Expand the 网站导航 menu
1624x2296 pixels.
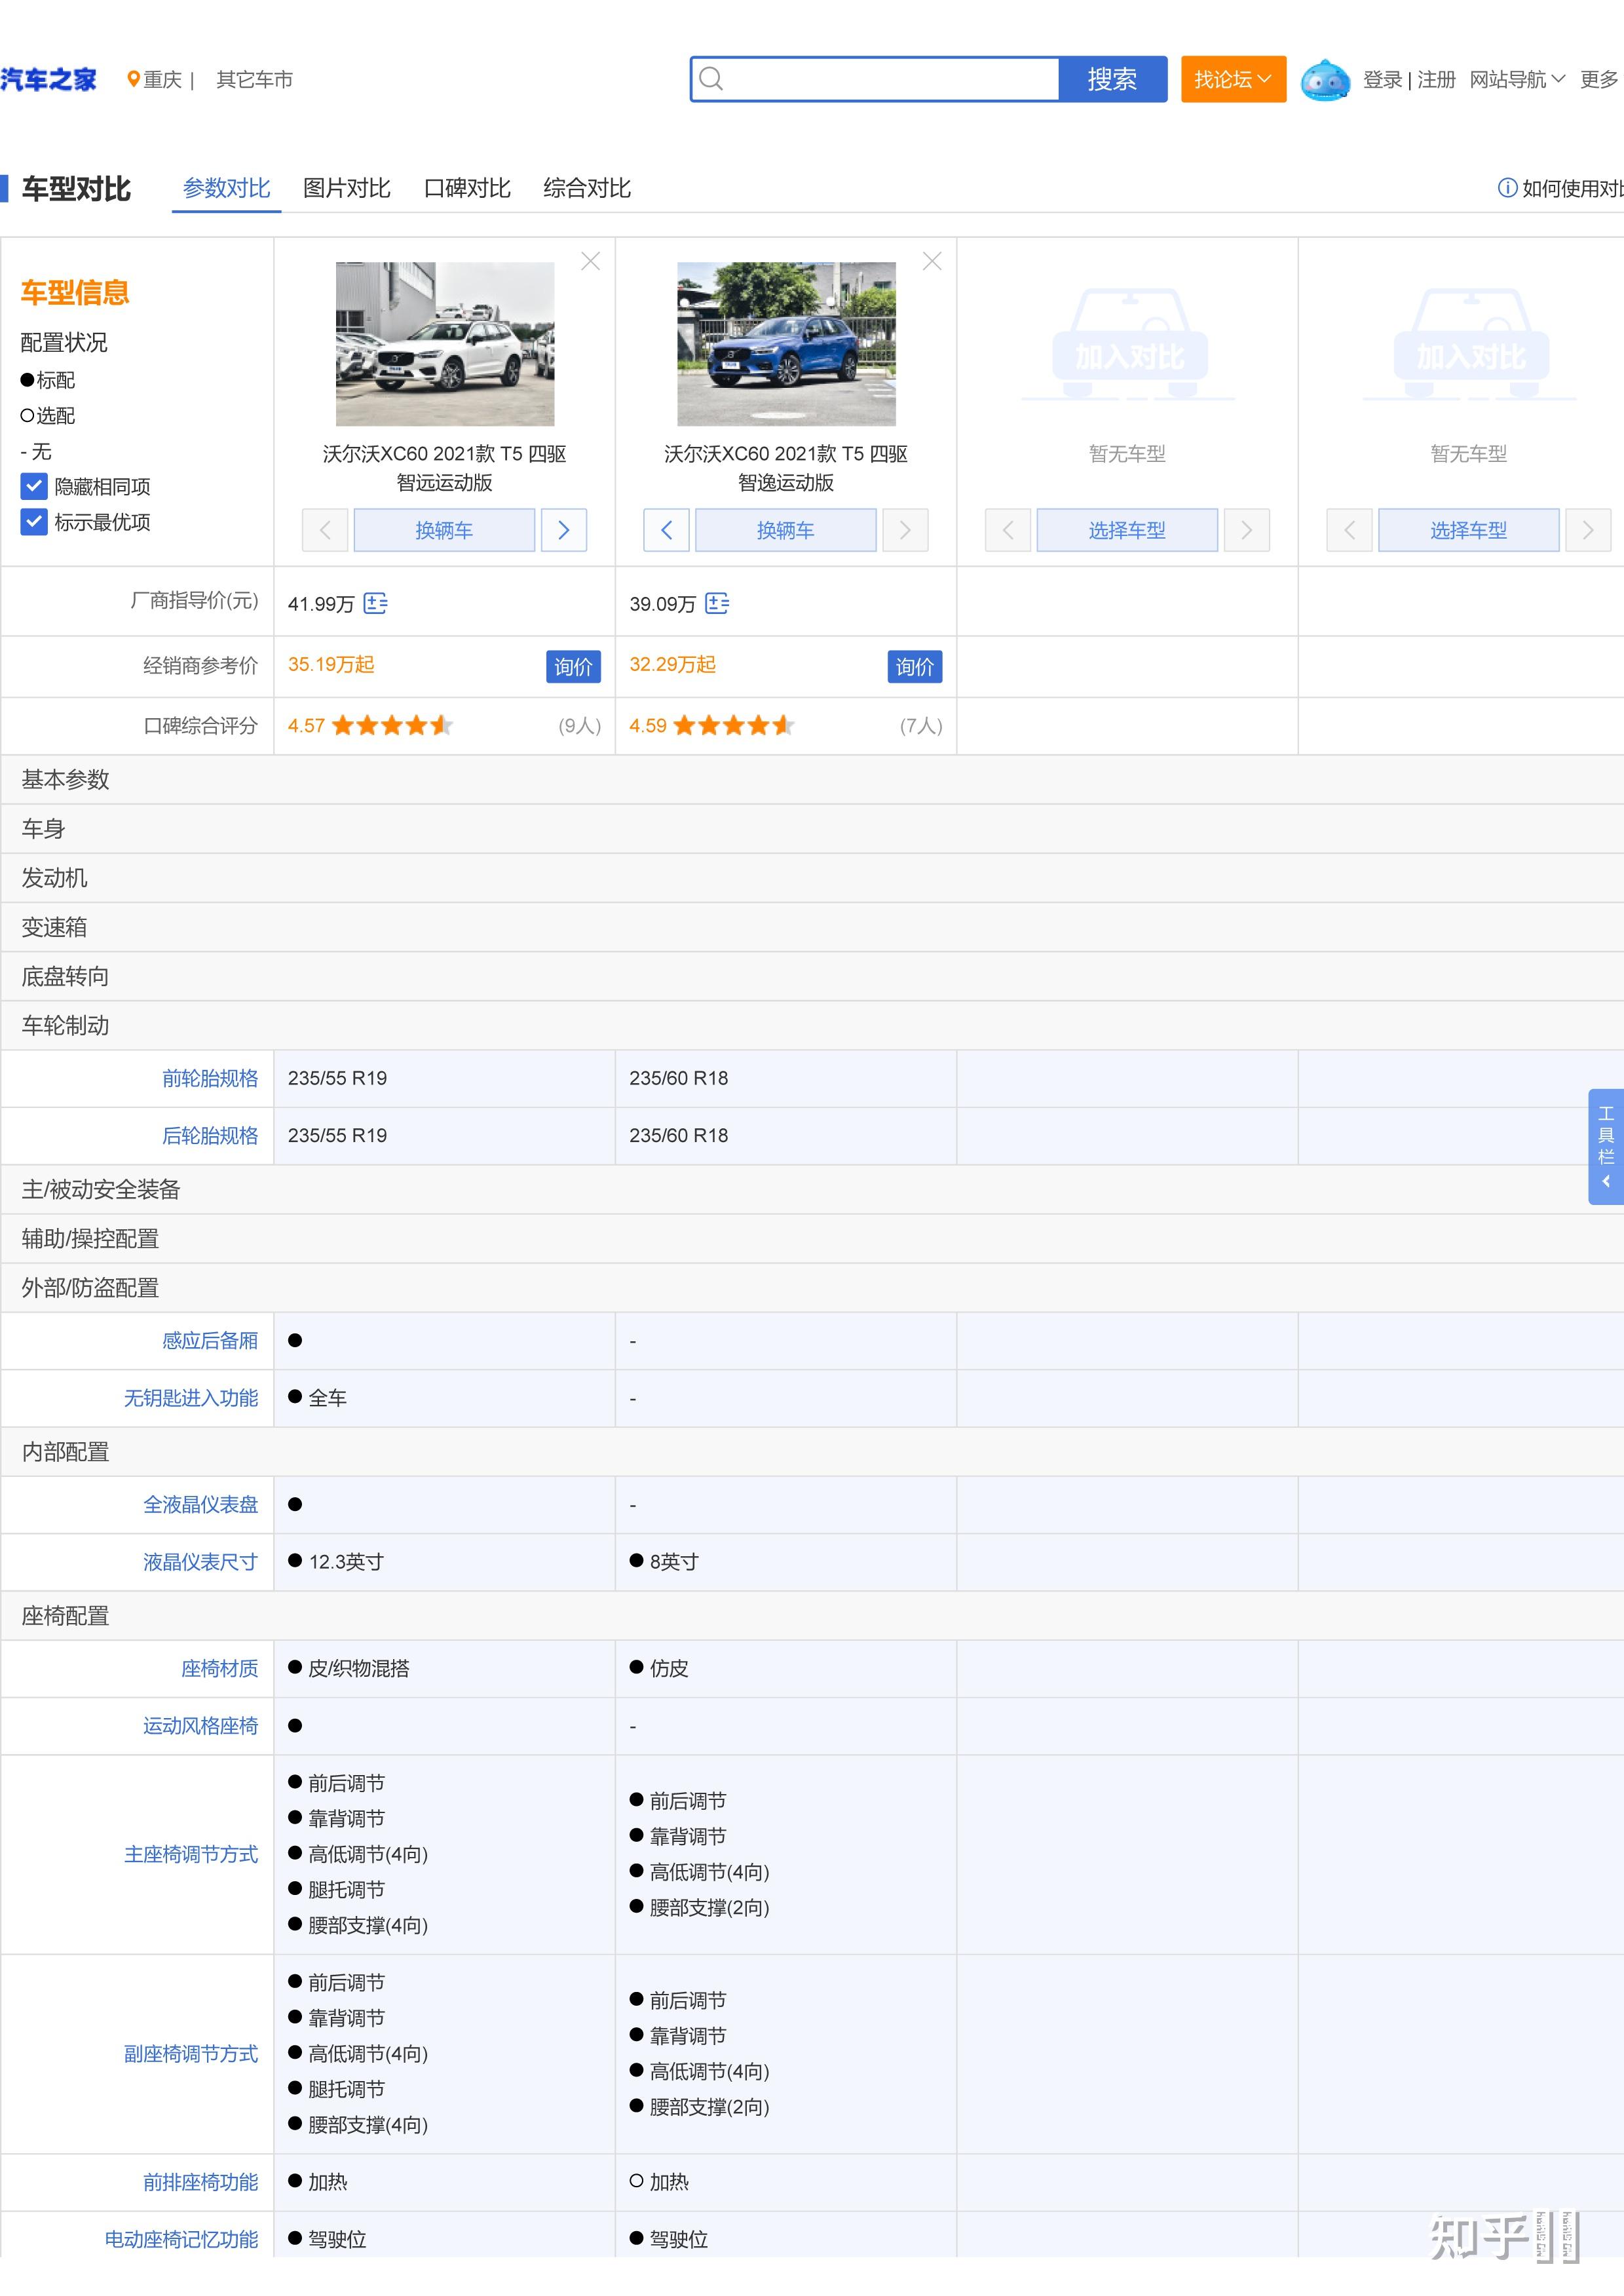click(x=1516, y=79)
